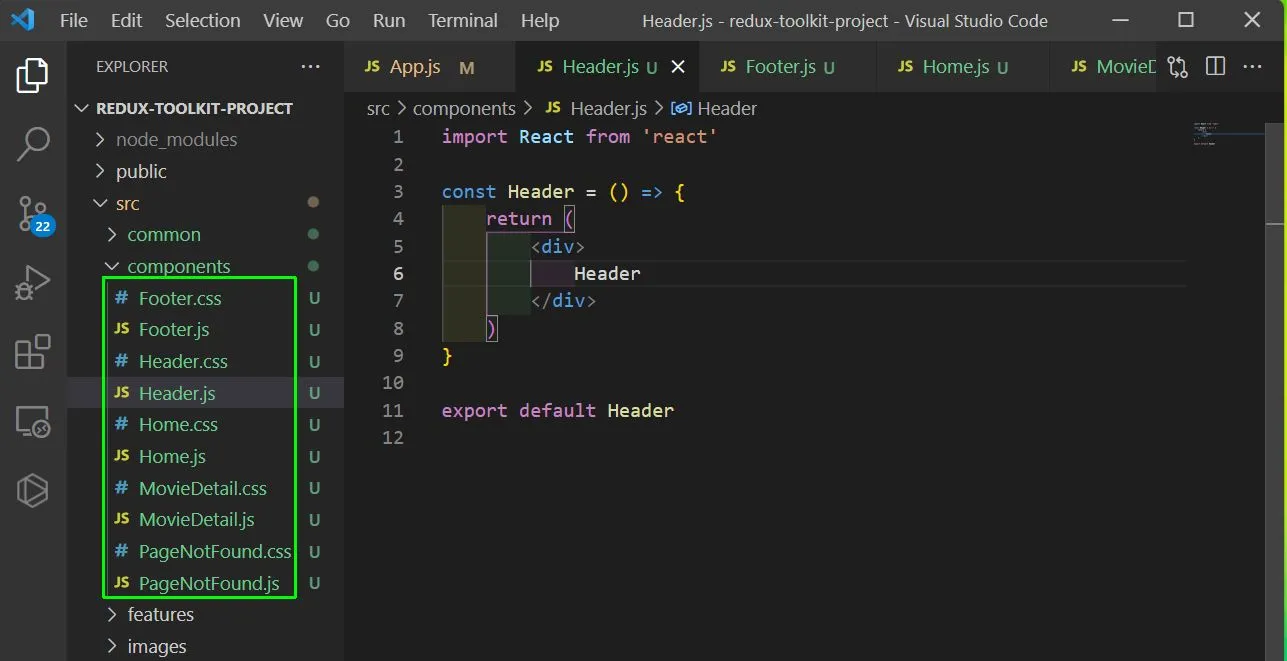Open the Search view icon
Viewport: 1287px width, 661px height.
coord(33,144)
